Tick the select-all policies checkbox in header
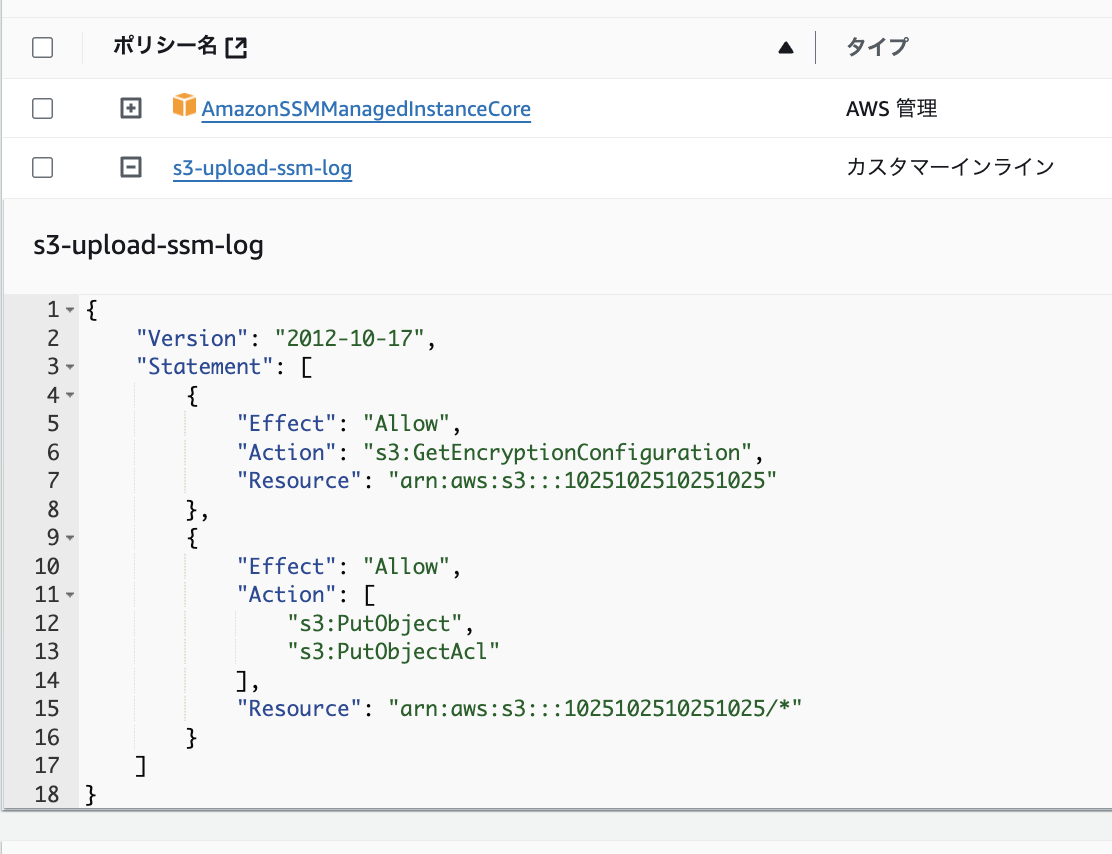The image size is (1112, 854). 42,47
